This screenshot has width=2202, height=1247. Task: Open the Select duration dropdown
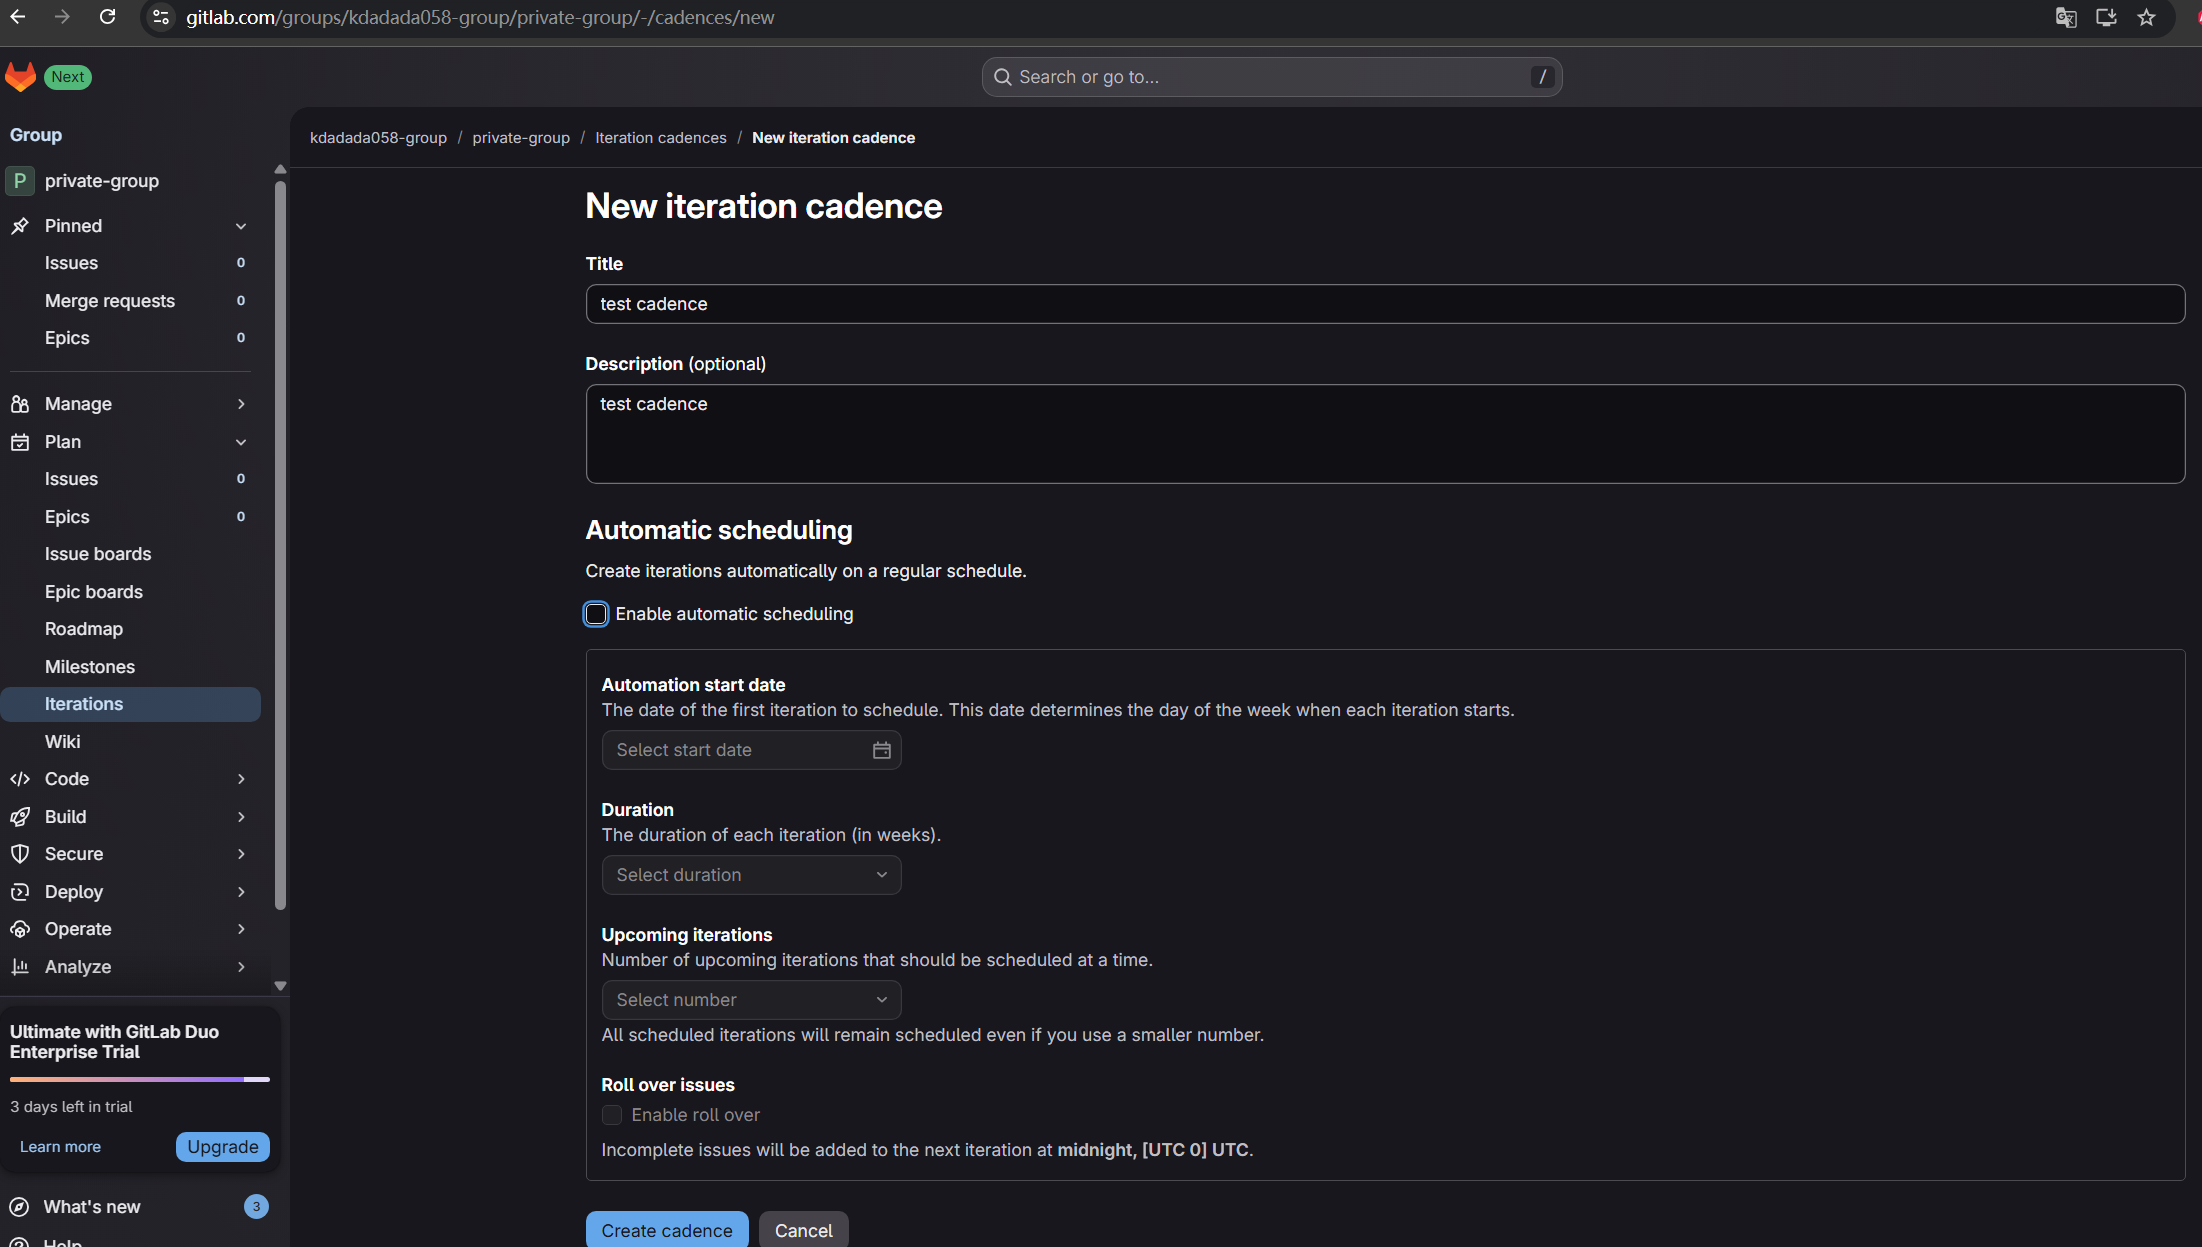coord(751,875)
